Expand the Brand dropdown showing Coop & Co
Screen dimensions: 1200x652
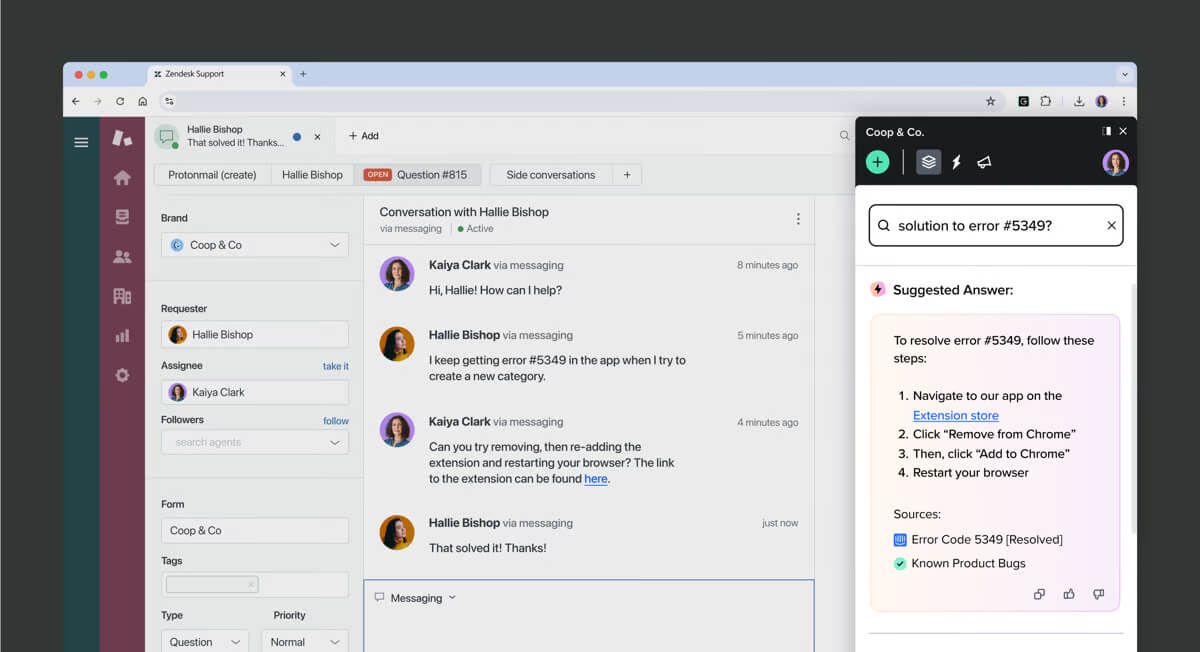point(255,245)
